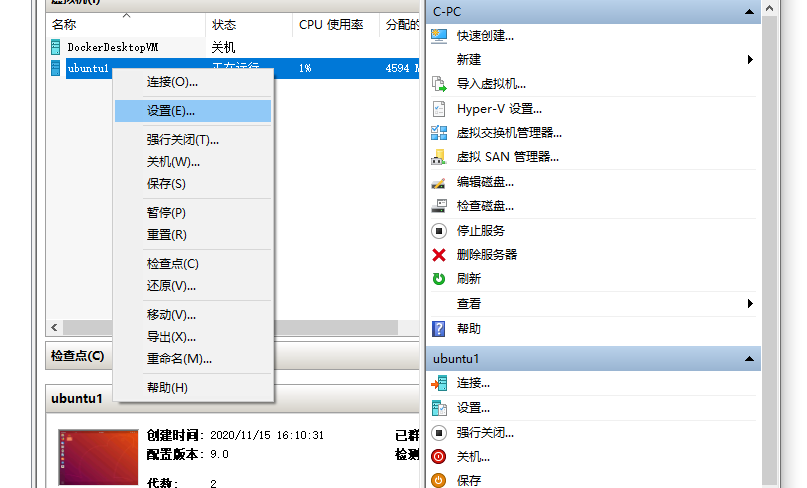Sort by CPU 使用率 column header
Screen dimensions: 807x488
[x=336, y=25]
